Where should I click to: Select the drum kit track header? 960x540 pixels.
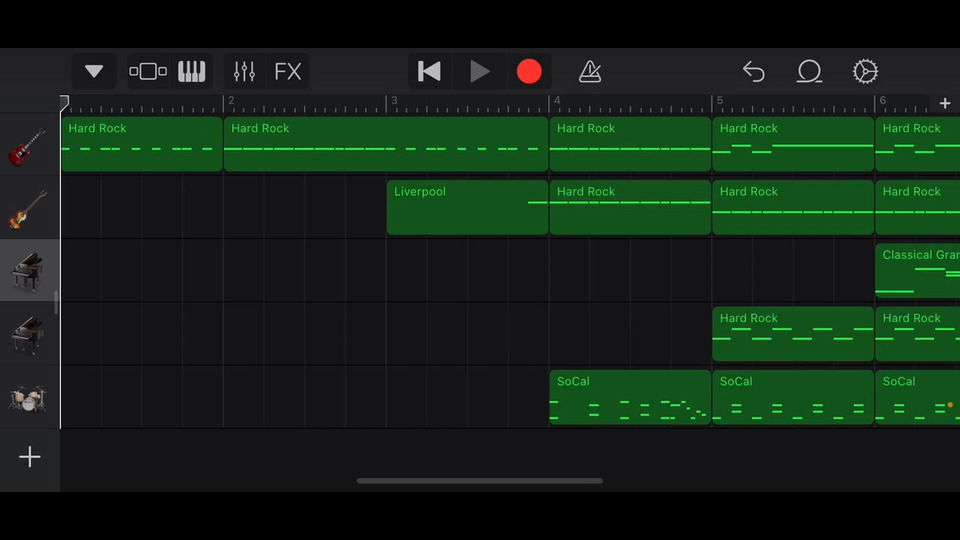pos(29,398)
